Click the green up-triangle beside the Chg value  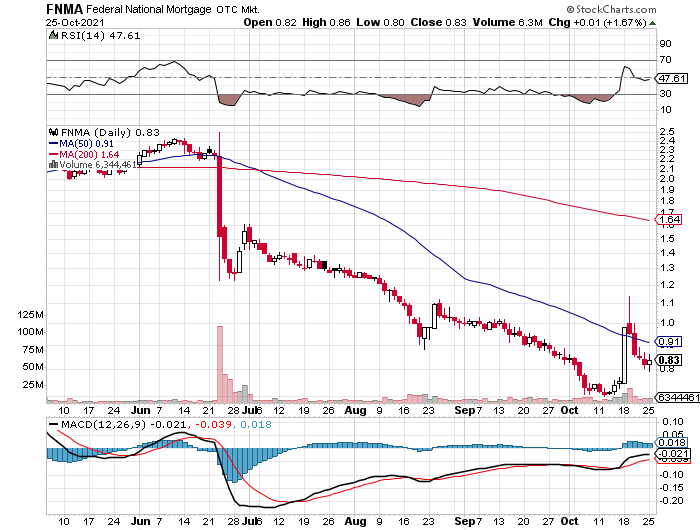(x=652, y=23)
